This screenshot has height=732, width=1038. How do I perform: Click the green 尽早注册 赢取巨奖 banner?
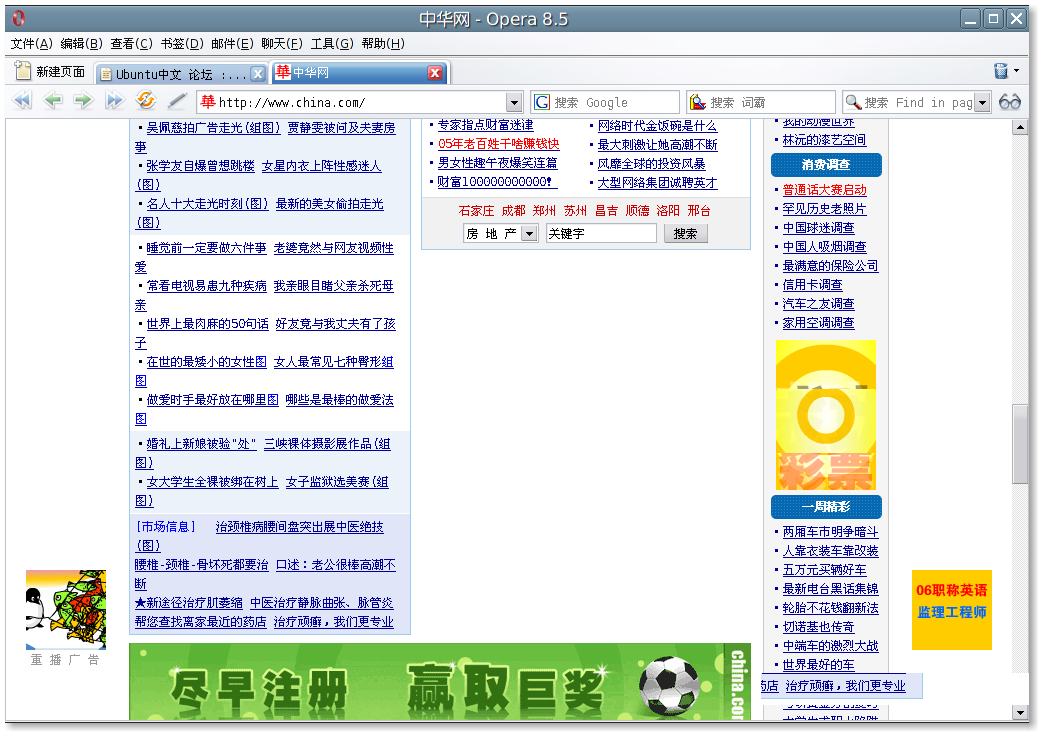tap(440, 682)
